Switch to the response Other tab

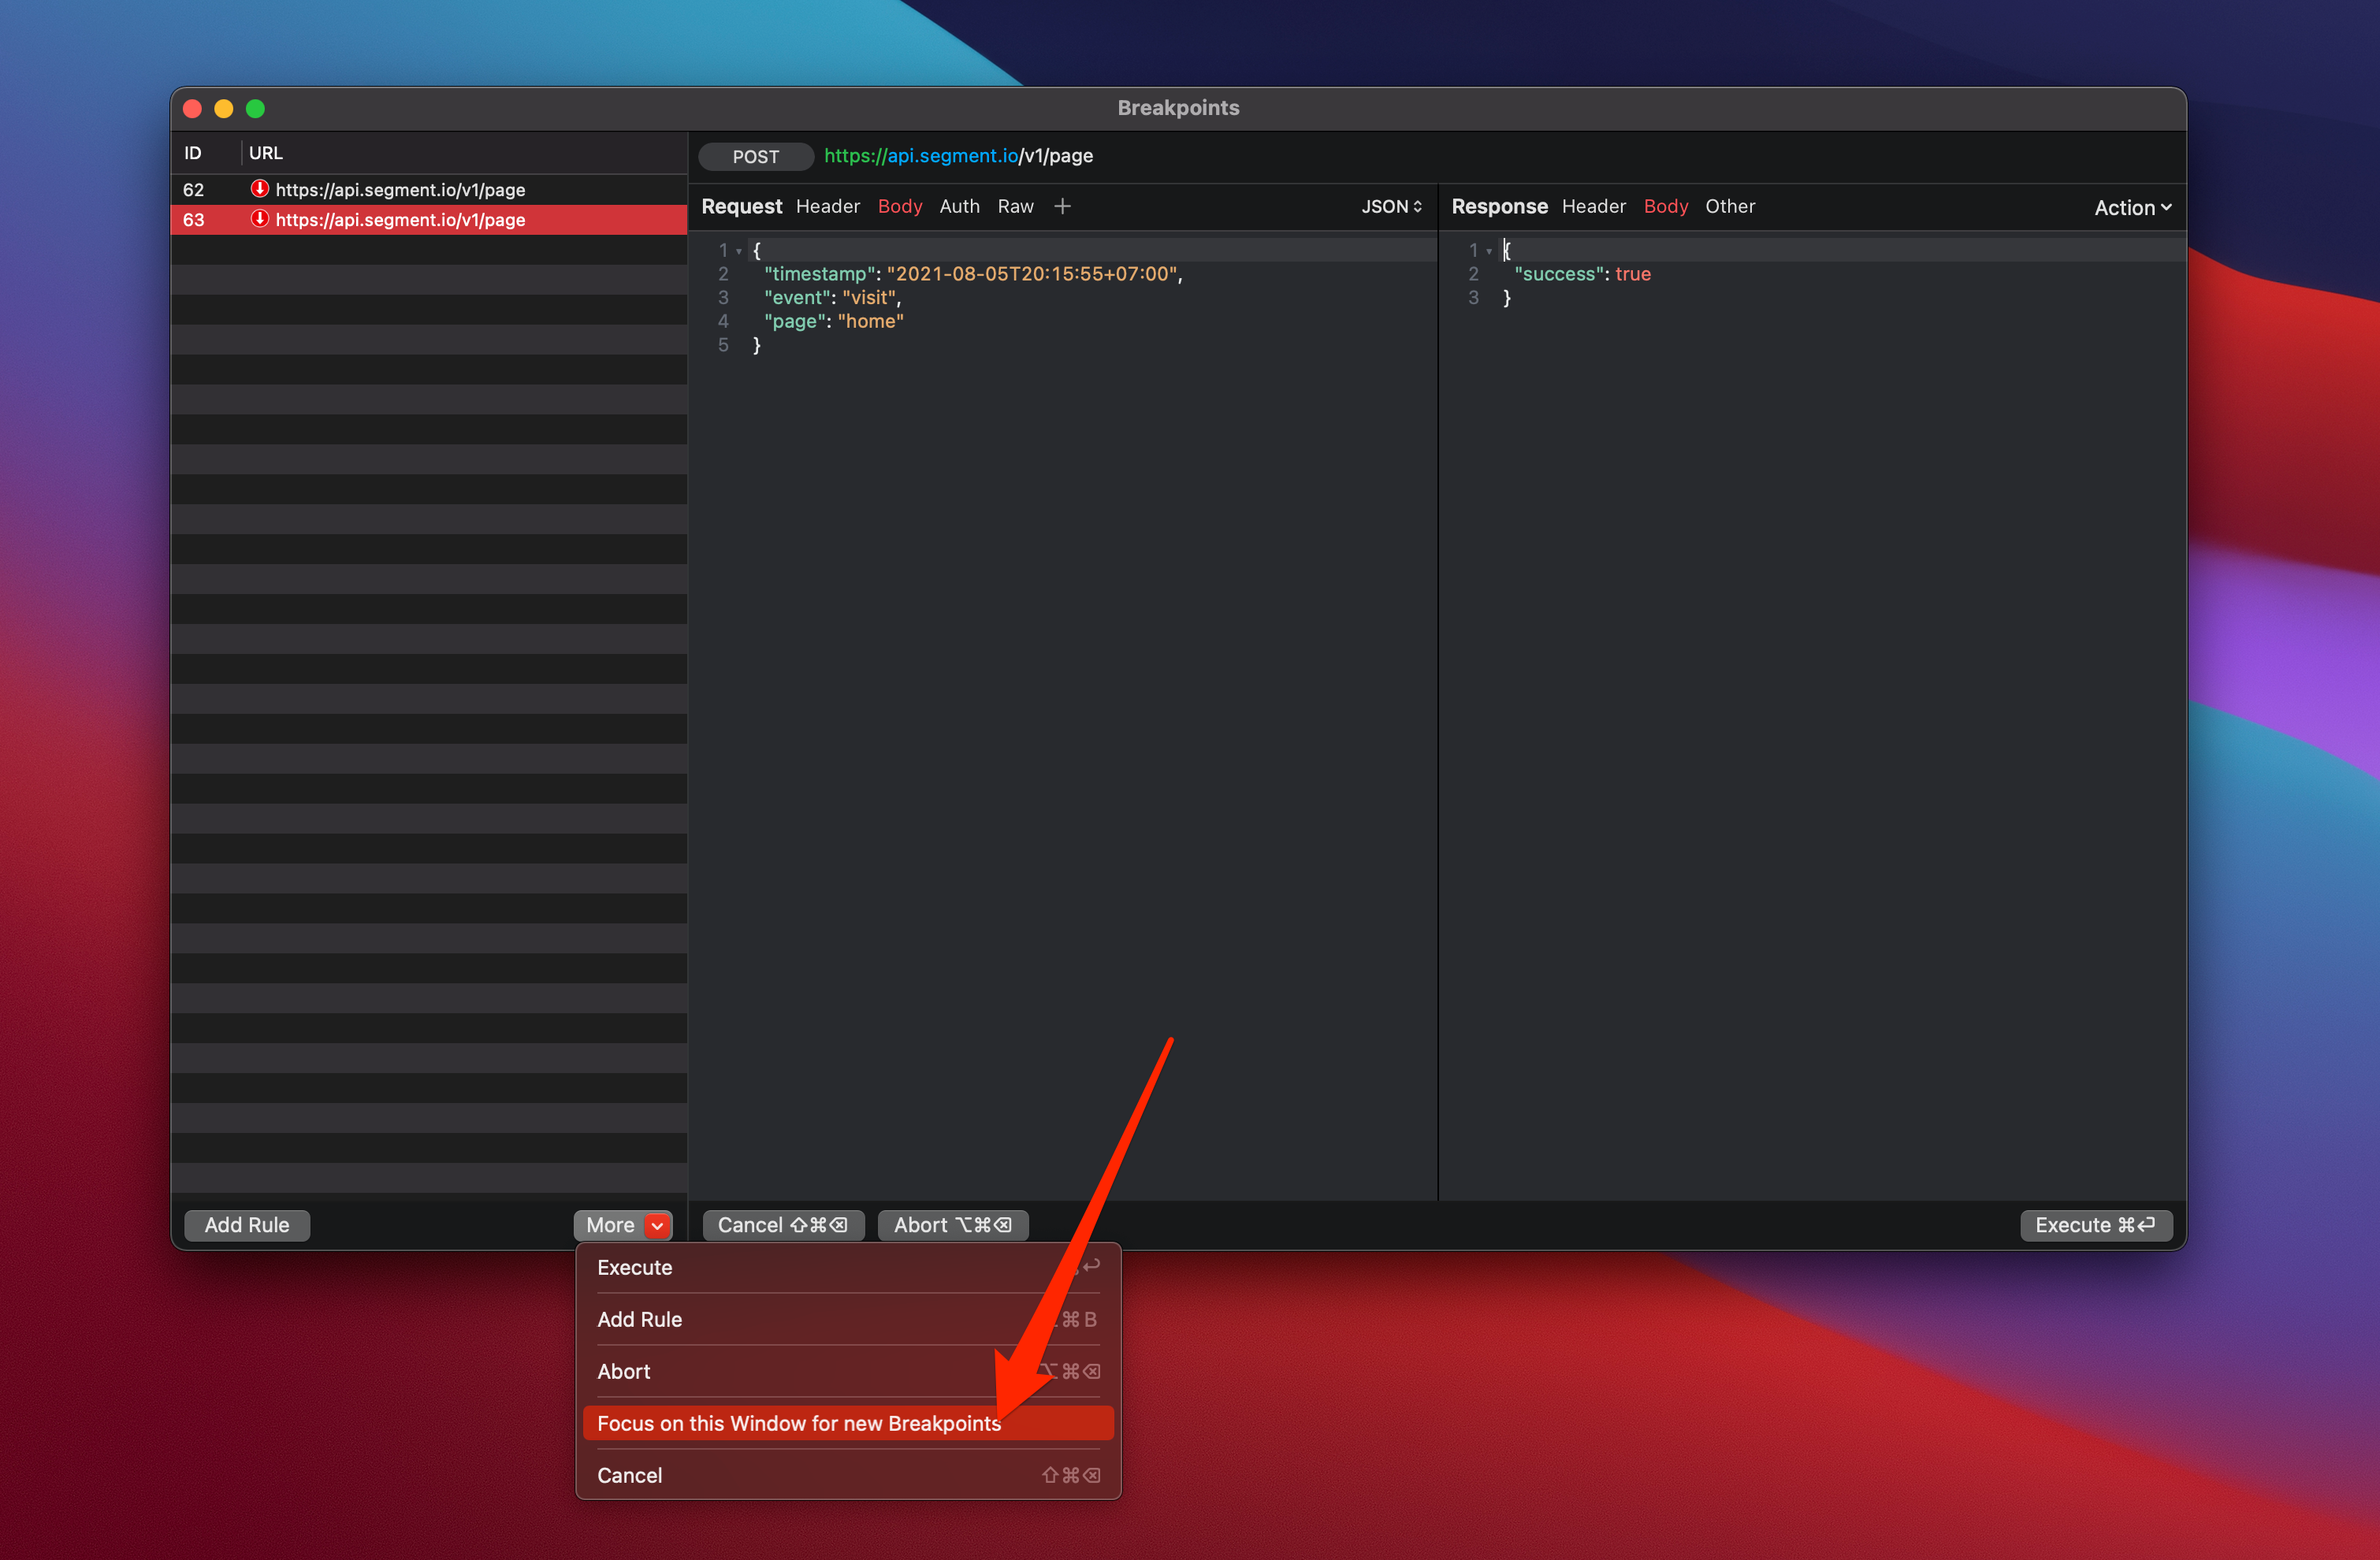pyautogui.click(x=1729, y=206)
